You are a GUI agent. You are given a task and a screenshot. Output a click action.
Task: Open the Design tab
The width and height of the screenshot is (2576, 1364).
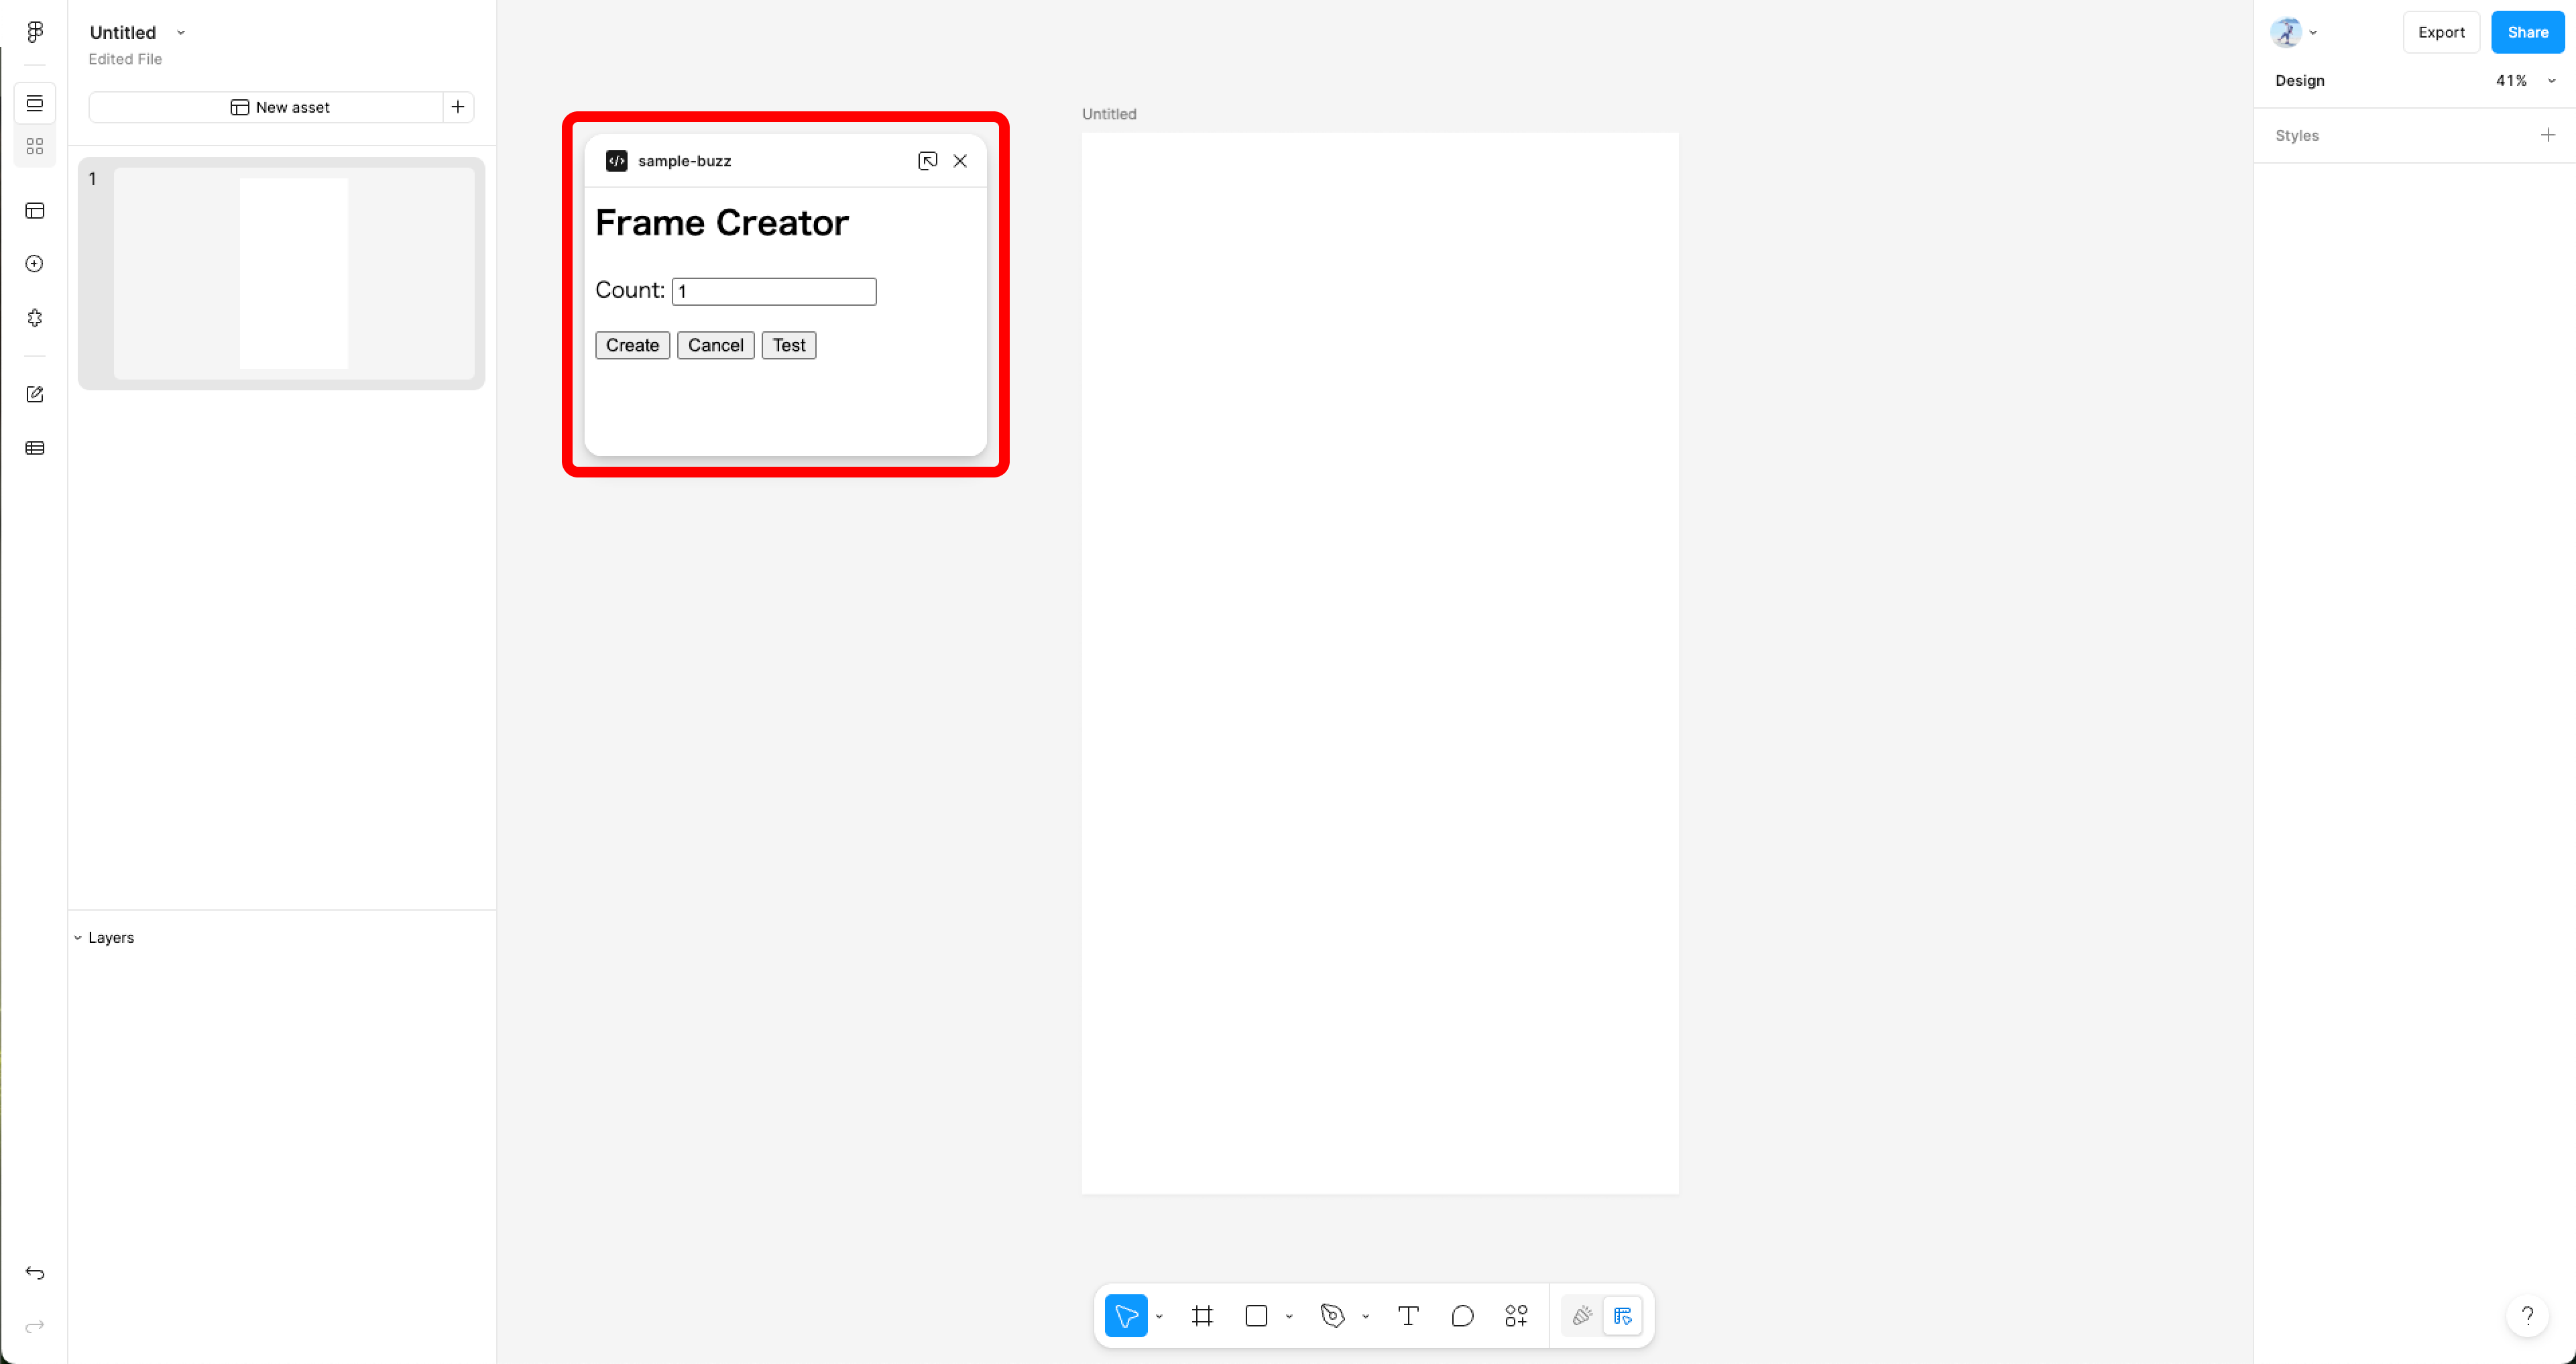(2299, 81)
